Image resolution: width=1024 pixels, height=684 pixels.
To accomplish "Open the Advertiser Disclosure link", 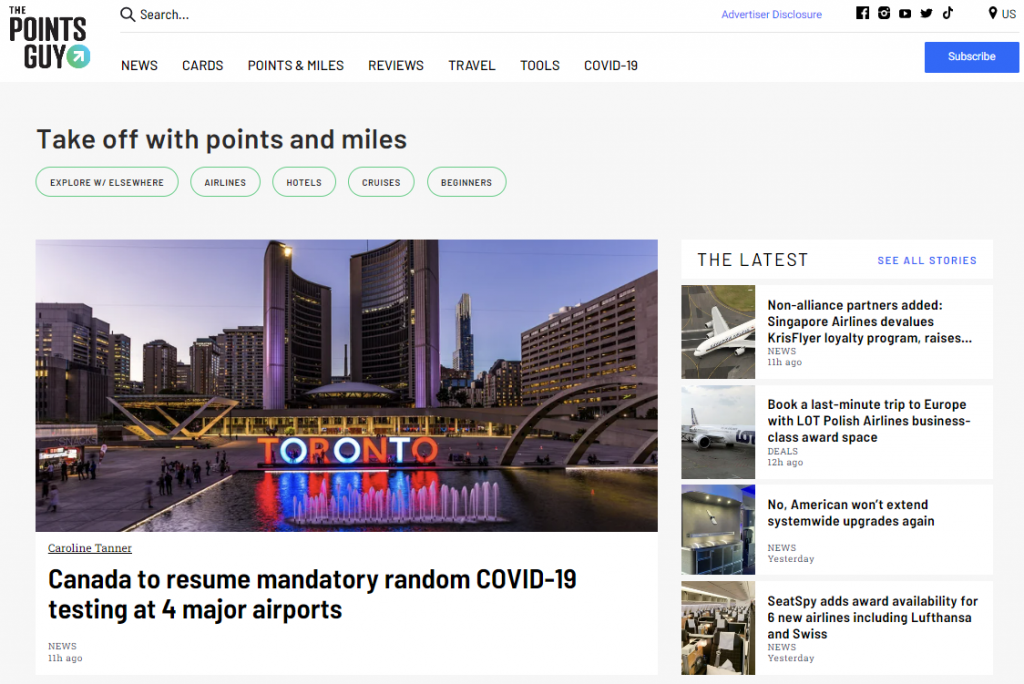I will coord(771,14).
